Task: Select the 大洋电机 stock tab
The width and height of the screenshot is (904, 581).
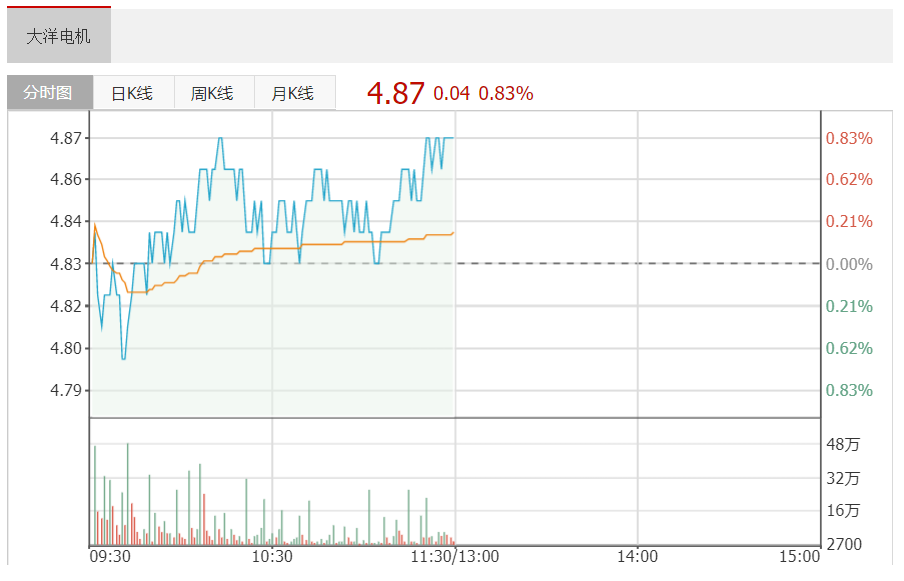Action: click(x=59, y=36)
